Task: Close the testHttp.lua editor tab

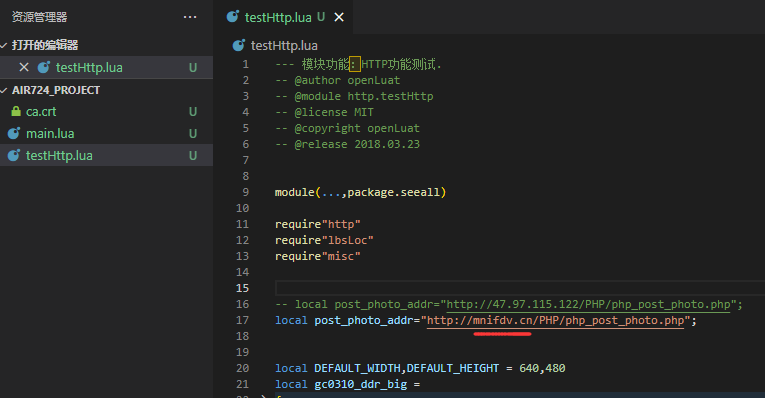Action: pyautogui.click(x=339, y=18)
